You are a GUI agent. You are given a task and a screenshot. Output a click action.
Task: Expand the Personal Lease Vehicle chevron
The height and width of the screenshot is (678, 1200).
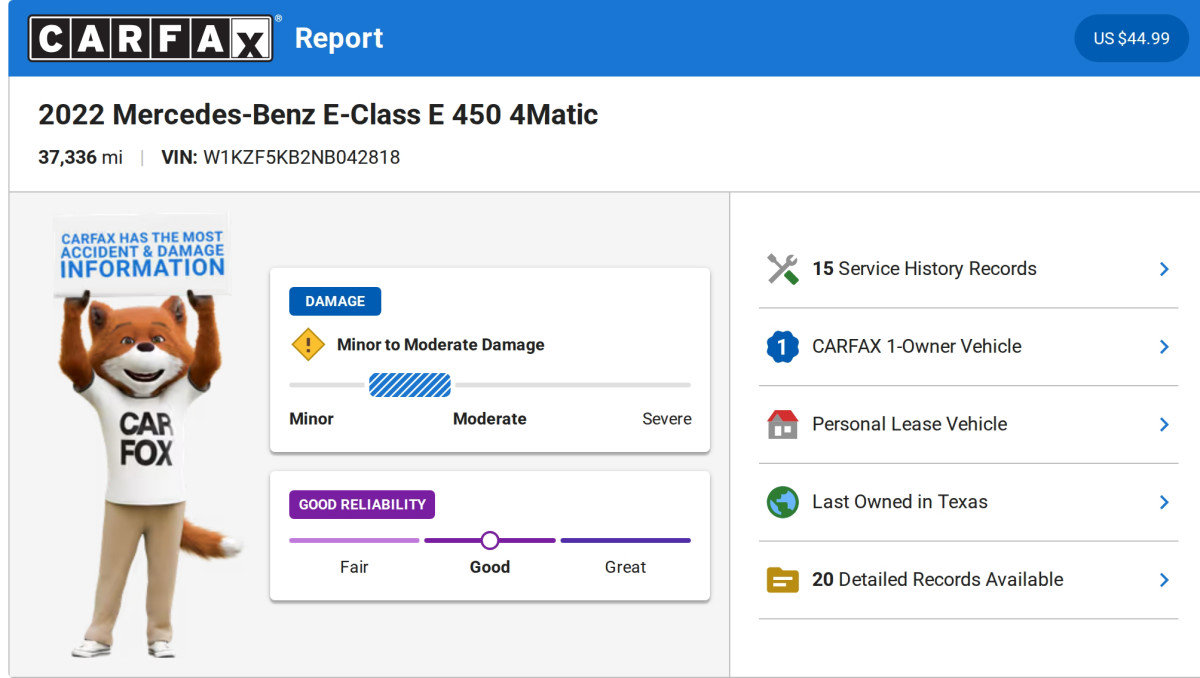[x=1164, y=424]
